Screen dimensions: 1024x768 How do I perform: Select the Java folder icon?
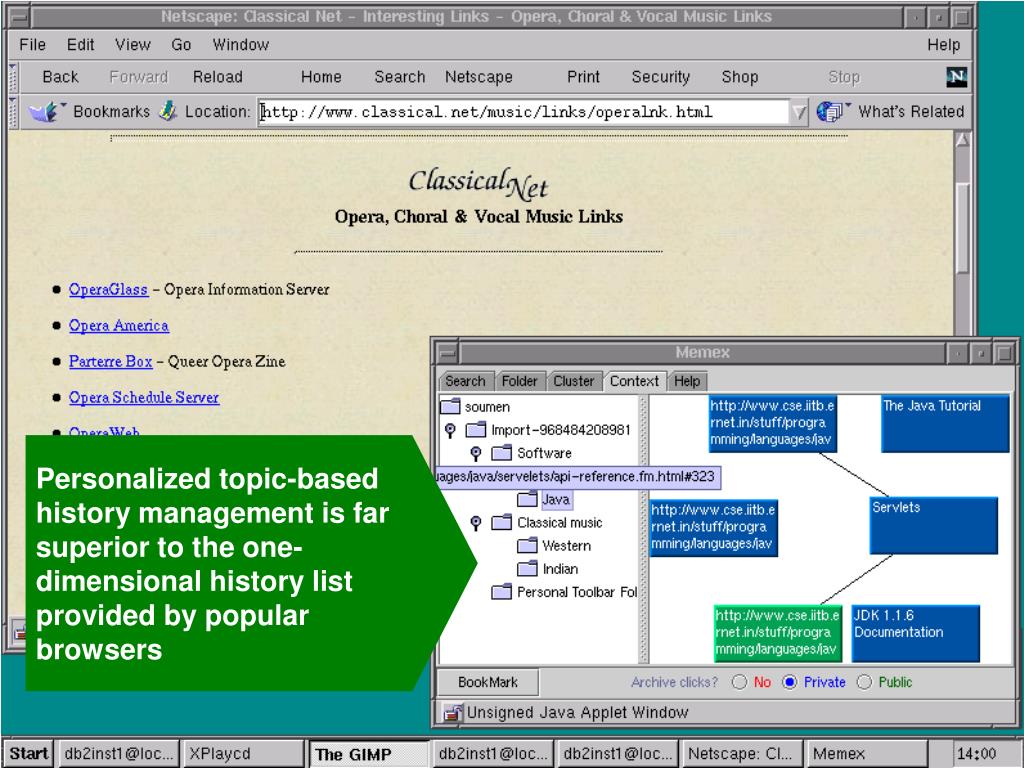[527, 500]
